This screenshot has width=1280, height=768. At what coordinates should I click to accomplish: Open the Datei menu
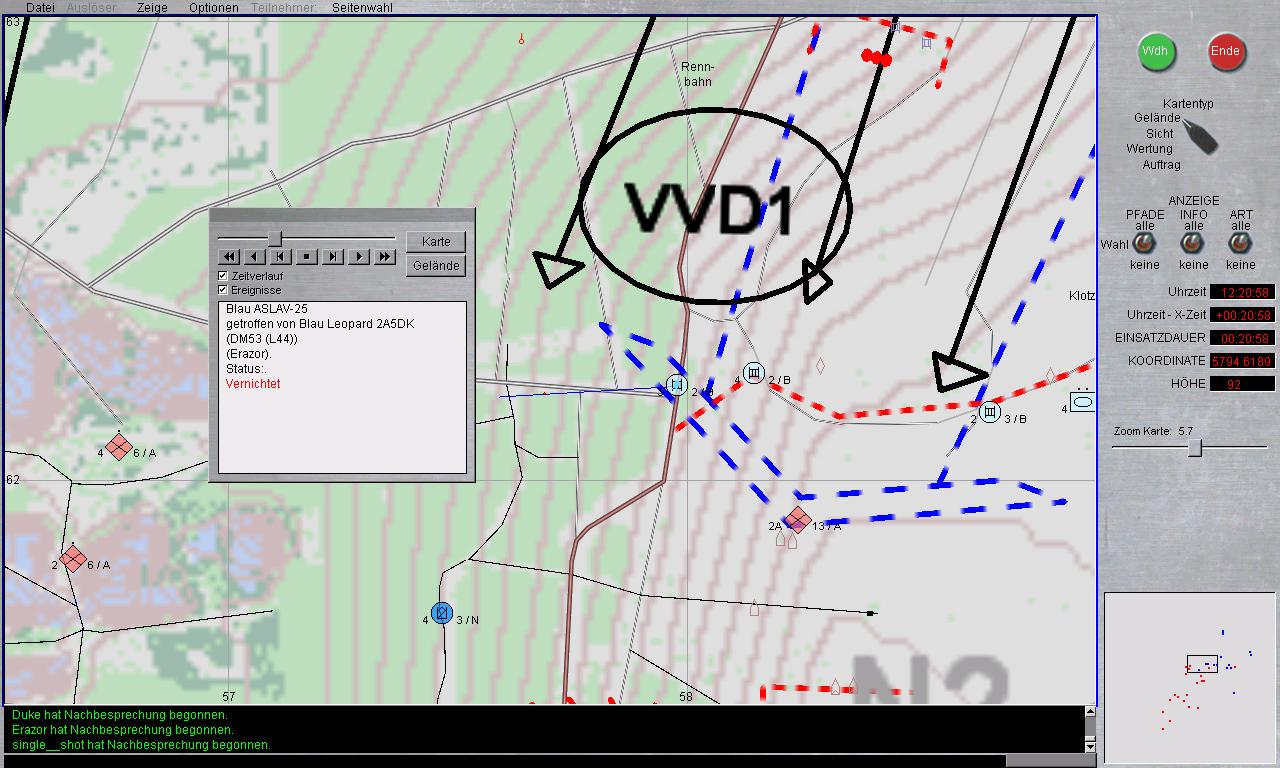pos(40,7)
